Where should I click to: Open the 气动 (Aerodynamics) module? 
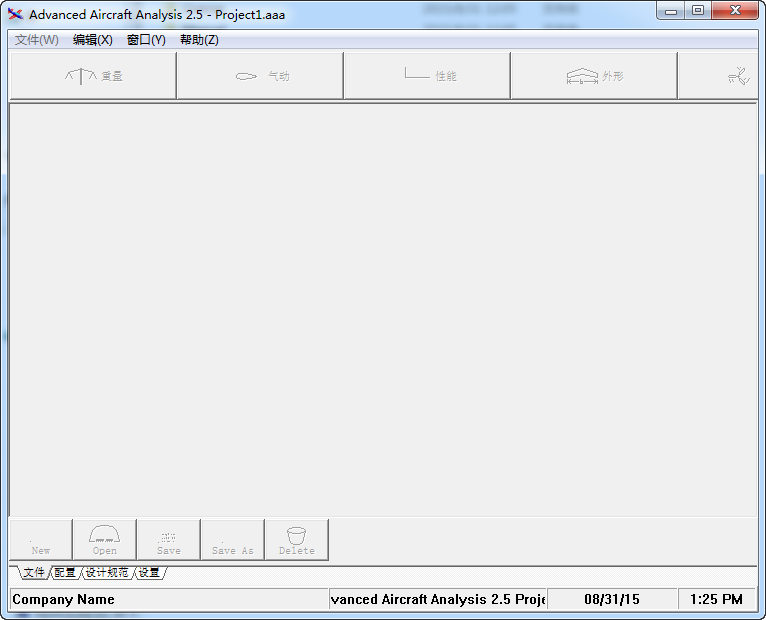260,76
